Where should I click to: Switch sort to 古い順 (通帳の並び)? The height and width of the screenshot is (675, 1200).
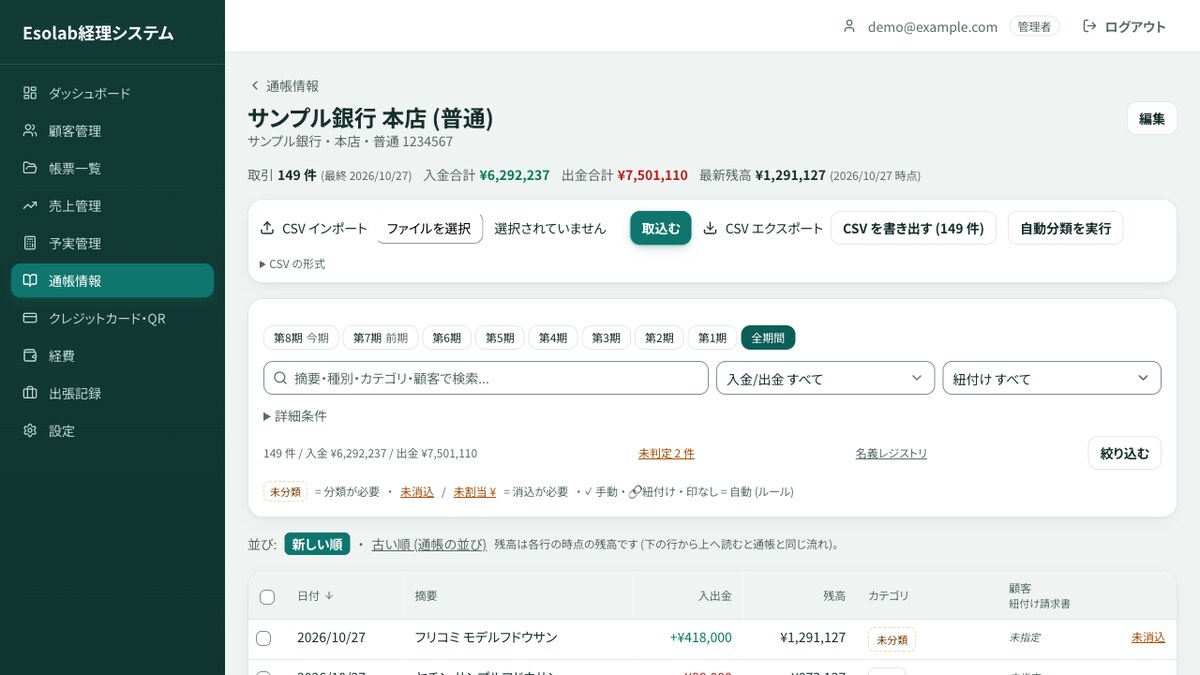pyautogui.click(x=429, y=545)
